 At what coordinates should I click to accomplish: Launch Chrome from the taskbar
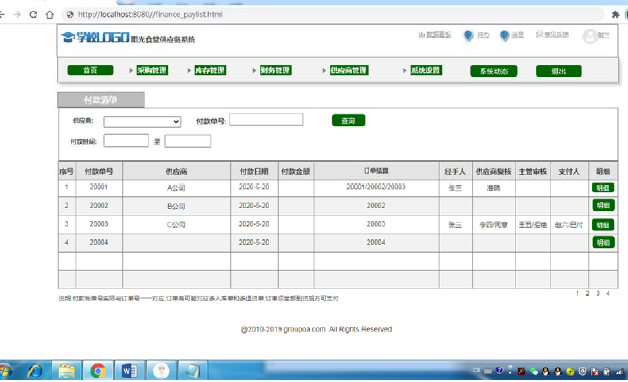98,371
